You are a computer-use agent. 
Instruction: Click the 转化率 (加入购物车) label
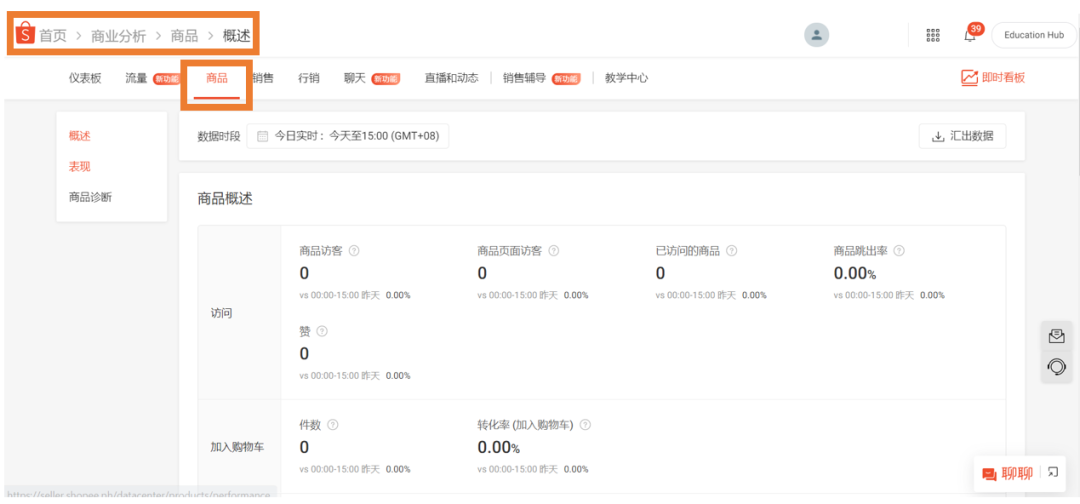pos(526,425)
